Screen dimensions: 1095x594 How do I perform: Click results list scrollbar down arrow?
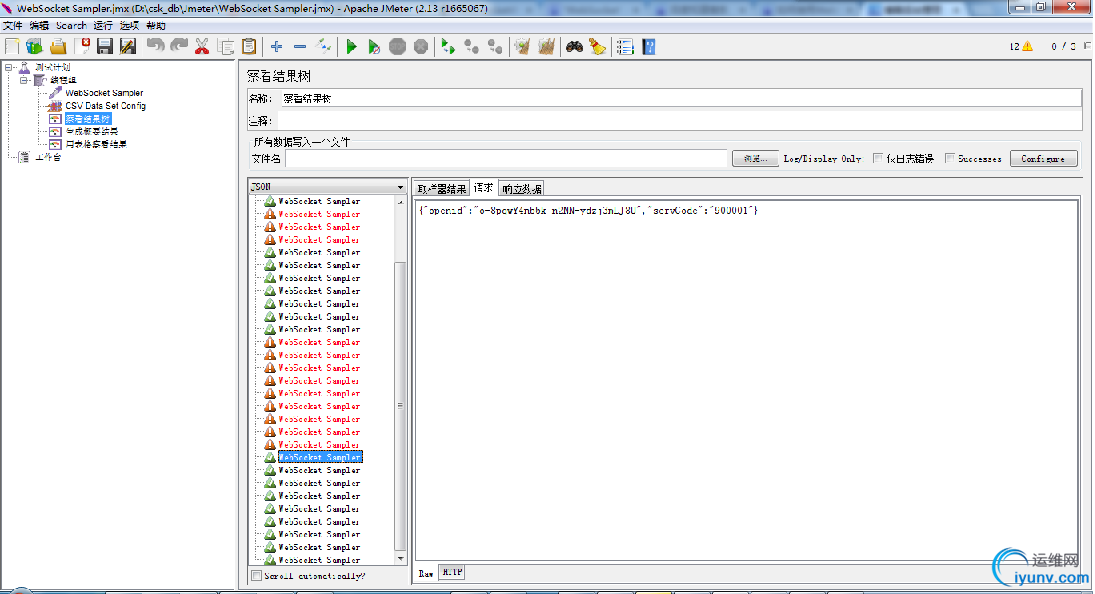coord(400,558)
